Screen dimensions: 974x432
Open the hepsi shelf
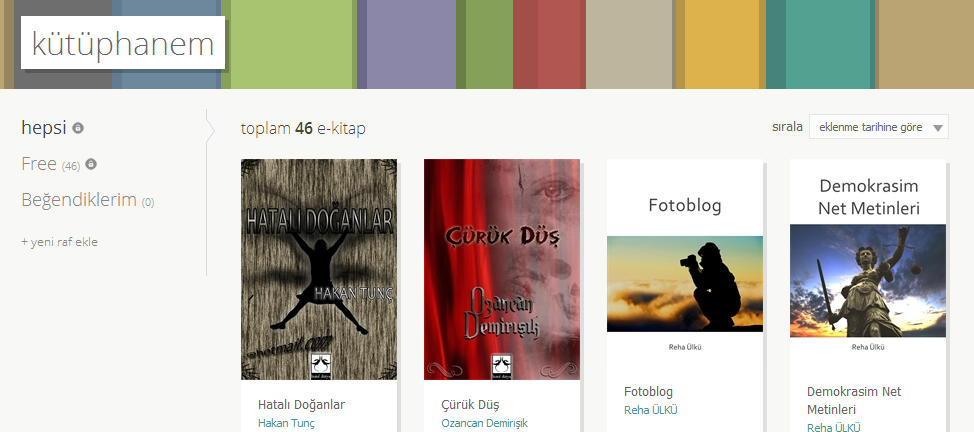43,127
